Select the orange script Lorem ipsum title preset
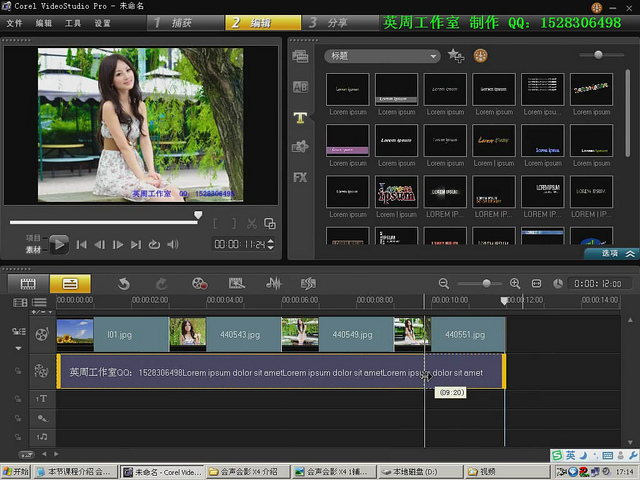Viewport: 640px width, 480px height. click(x=494, y=140)
